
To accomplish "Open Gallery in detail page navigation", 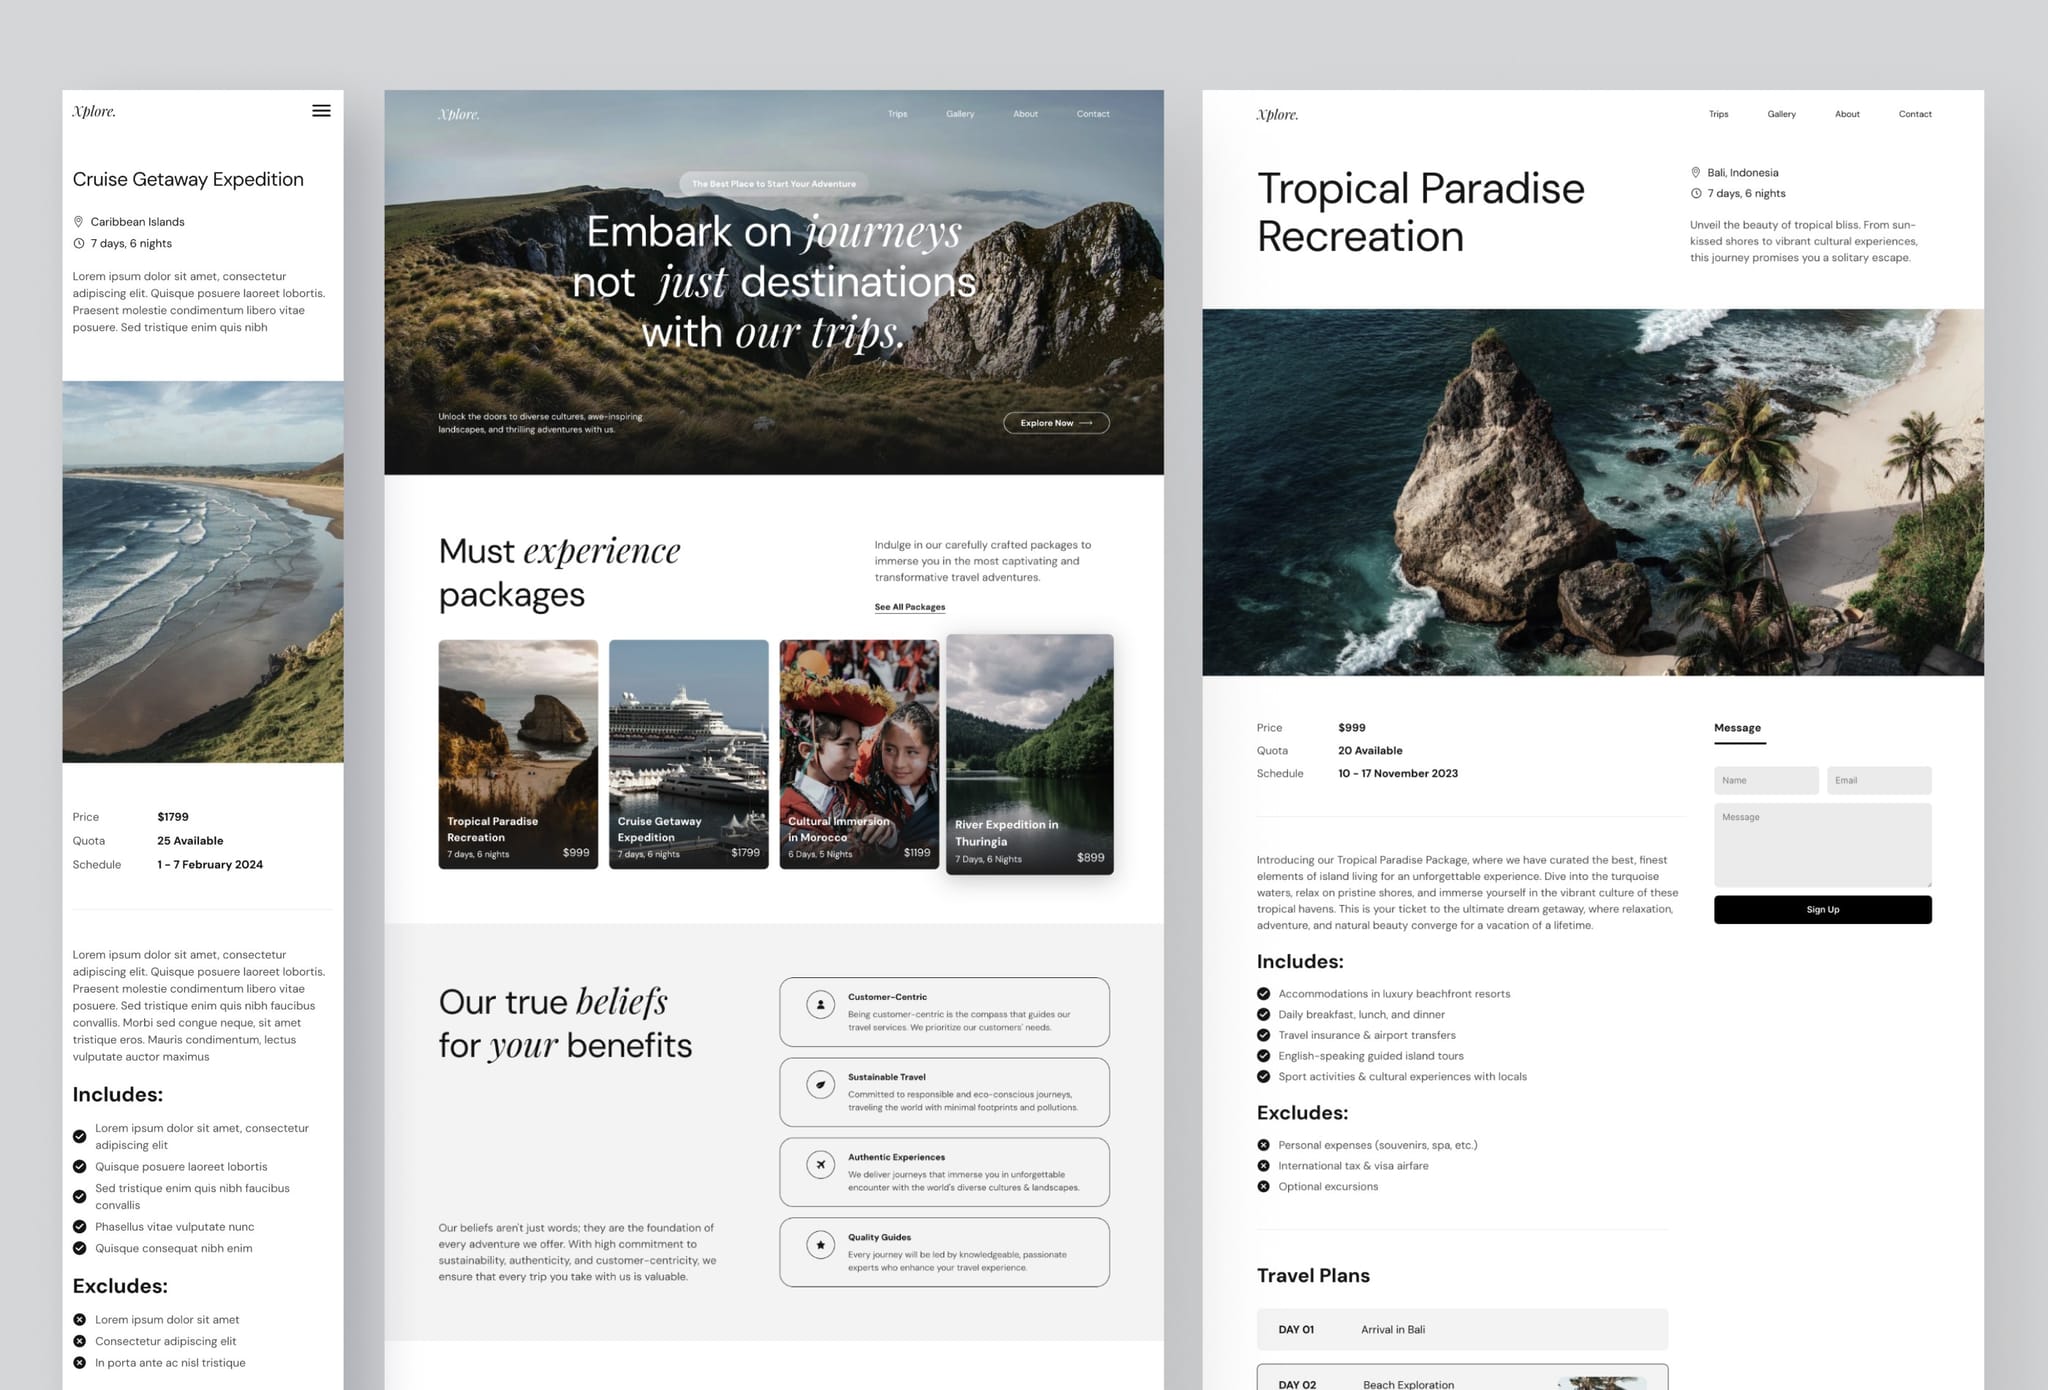I will coord(1781,114).
